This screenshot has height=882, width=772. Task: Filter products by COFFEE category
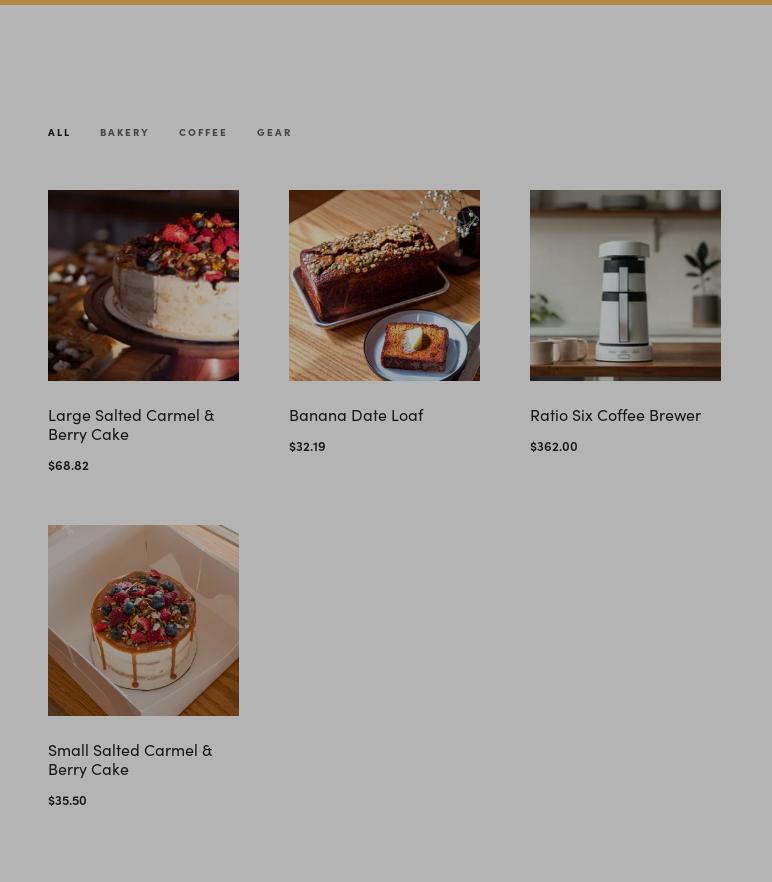[203, 132]
